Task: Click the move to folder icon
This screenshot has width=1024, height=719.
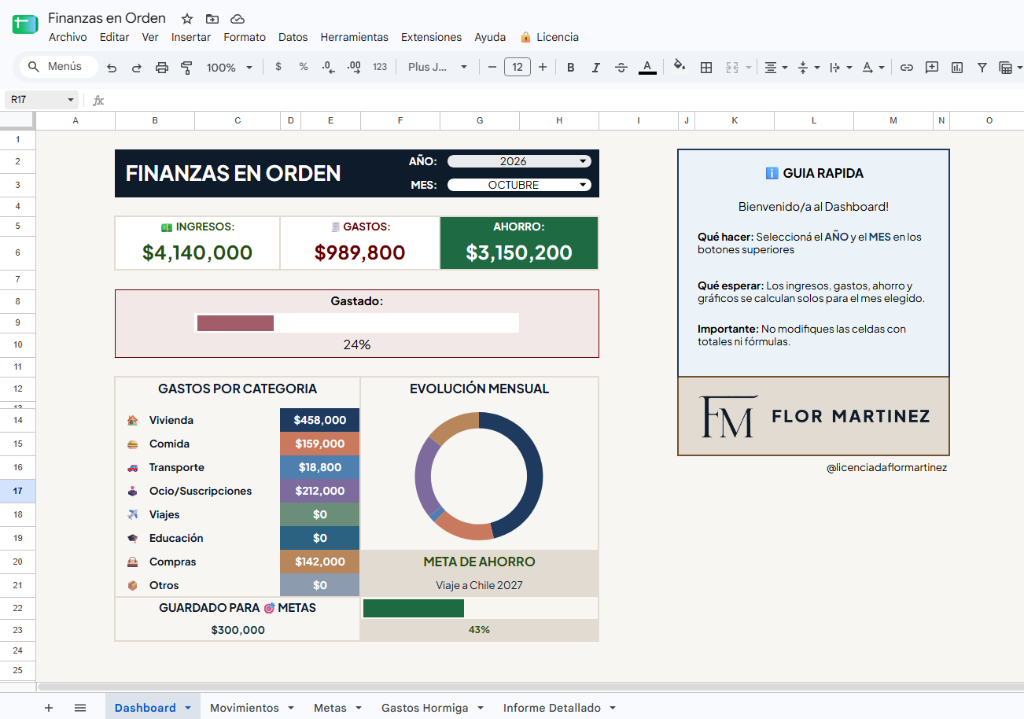Action: pos(212,19)
